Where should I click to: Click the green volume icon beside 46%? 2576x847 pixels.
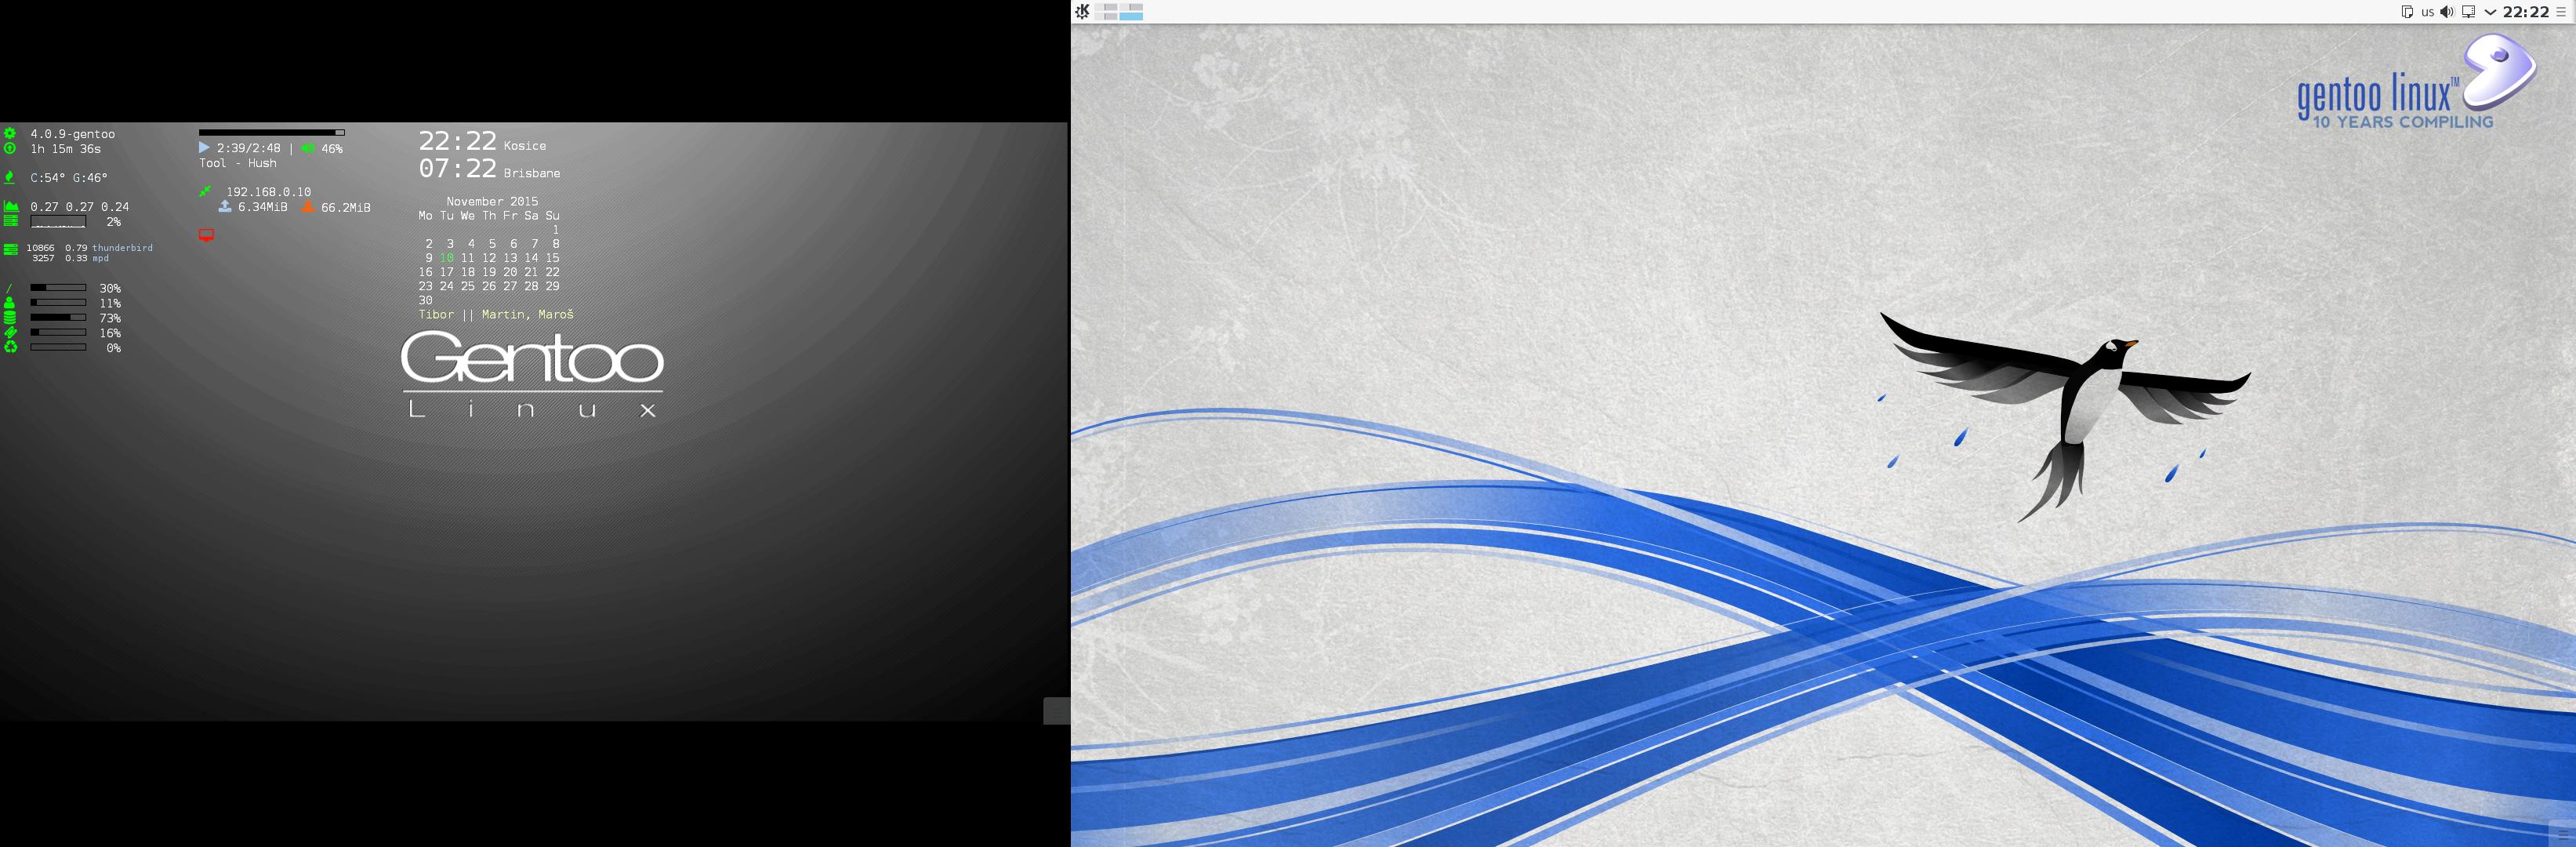(308, 148)
